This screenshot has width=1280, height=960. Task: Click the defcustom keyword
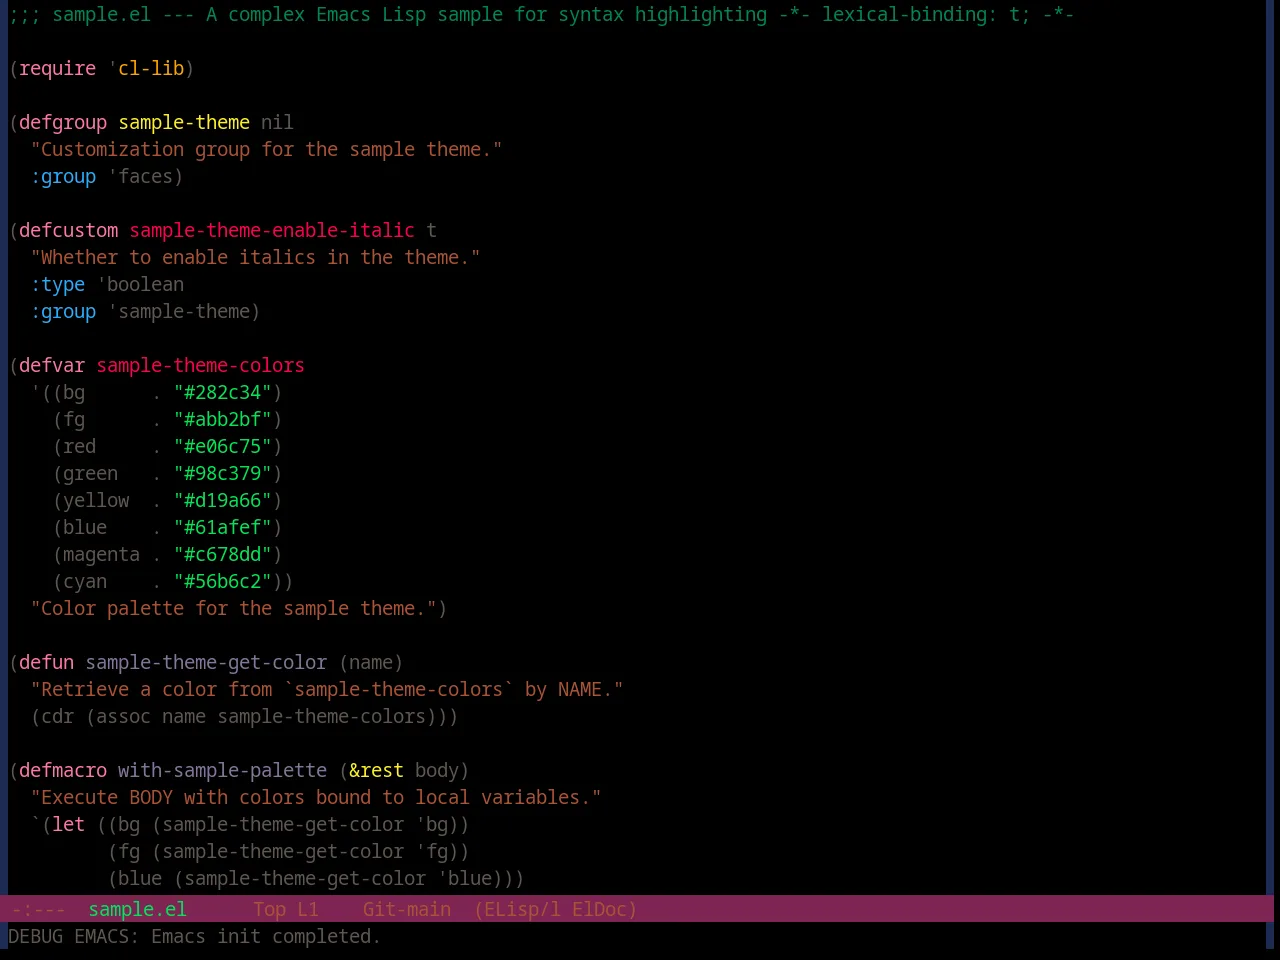tap(68, 230)
